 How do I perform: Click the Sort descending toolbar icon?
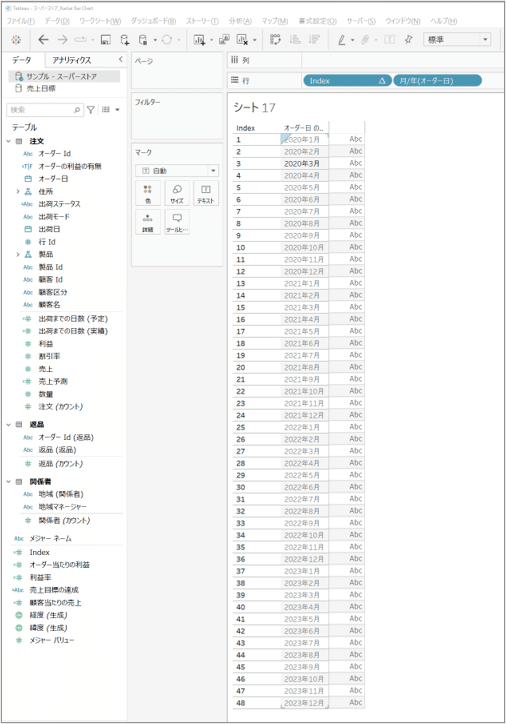[314, 40]
